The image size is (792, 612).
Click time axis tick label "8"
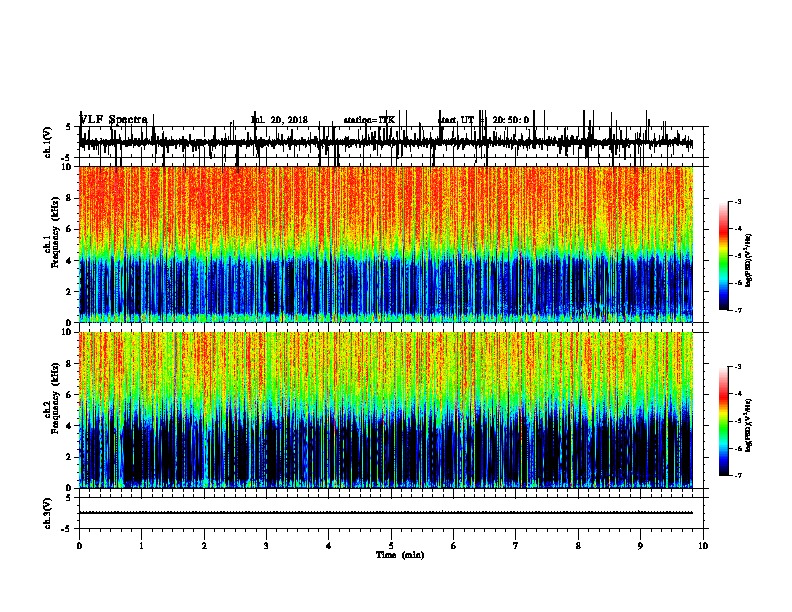click(x=578, y=545)
